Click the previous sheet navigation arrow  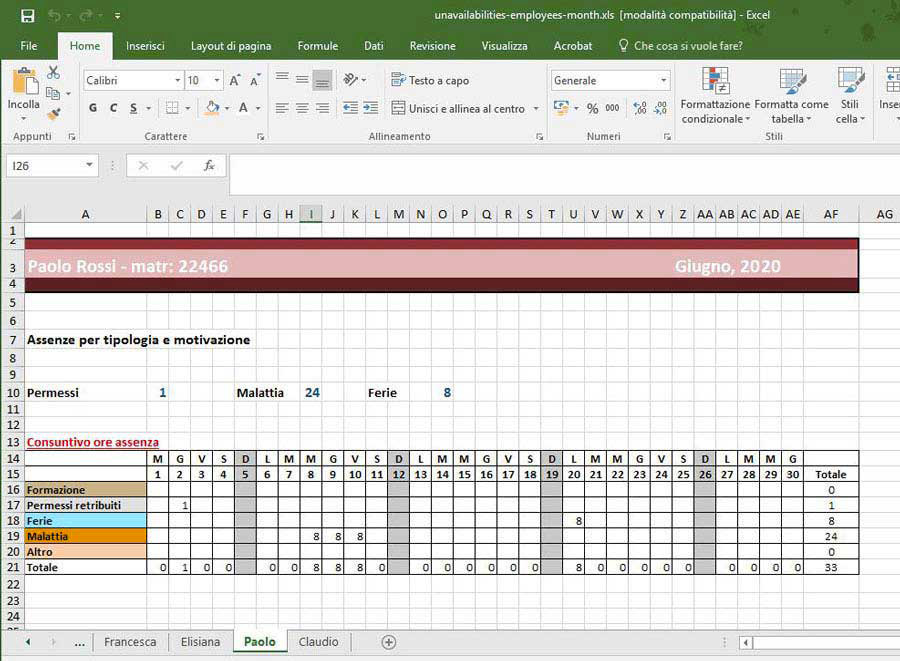(28, 642)
